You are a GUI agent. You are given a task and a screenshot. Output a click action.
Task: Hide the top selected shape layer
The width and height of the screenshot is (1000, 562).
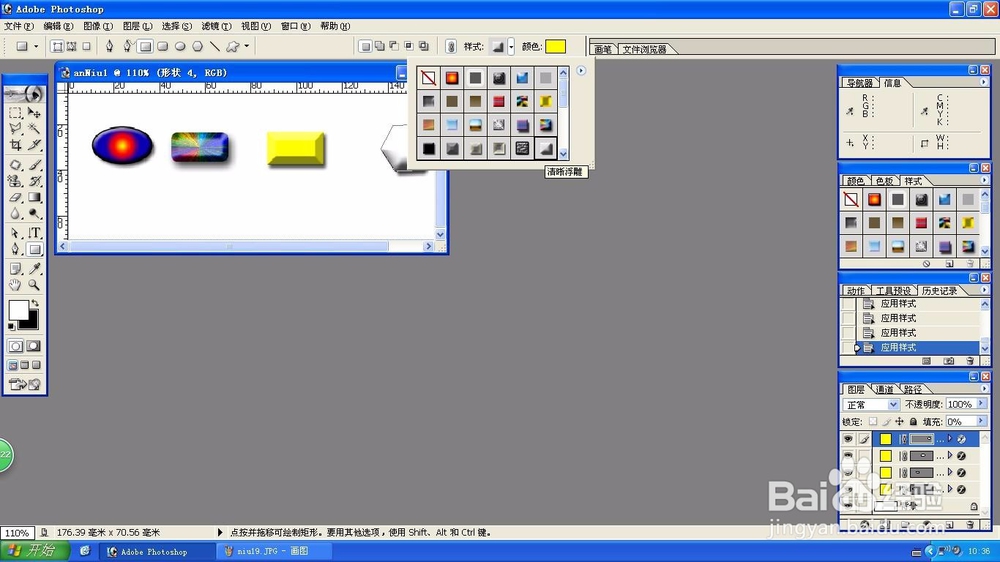click(x=848, y=439)
